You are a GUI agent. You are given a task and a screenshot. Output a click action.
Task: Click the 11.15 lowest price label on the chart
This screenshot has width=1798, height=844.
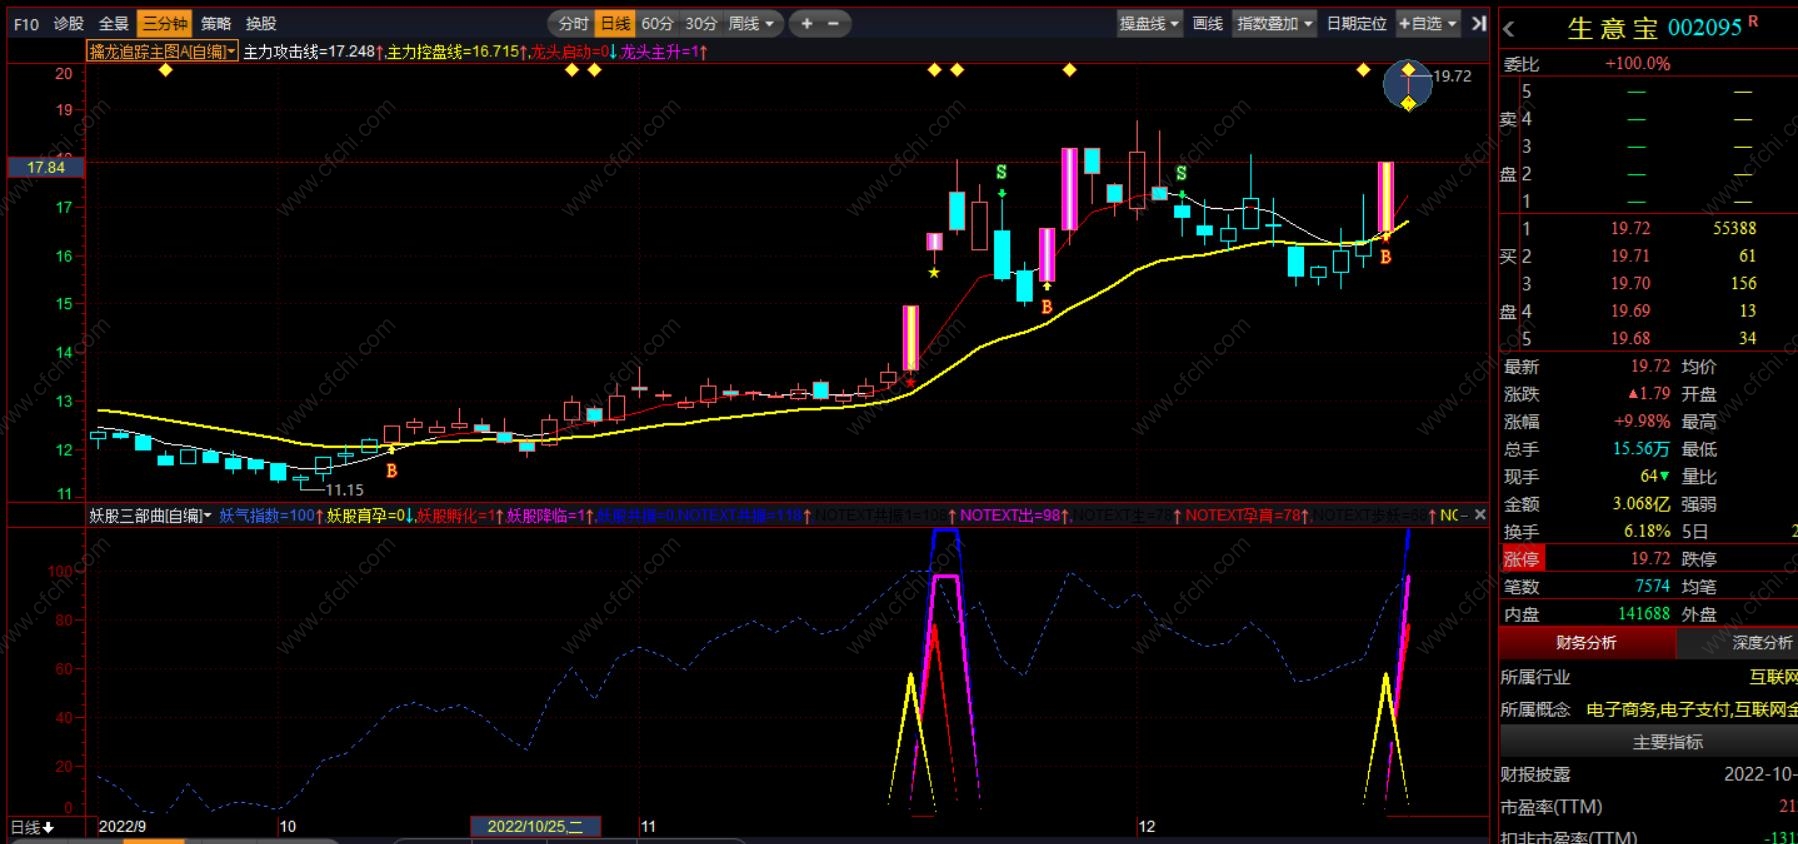click(x=344, y=490)
